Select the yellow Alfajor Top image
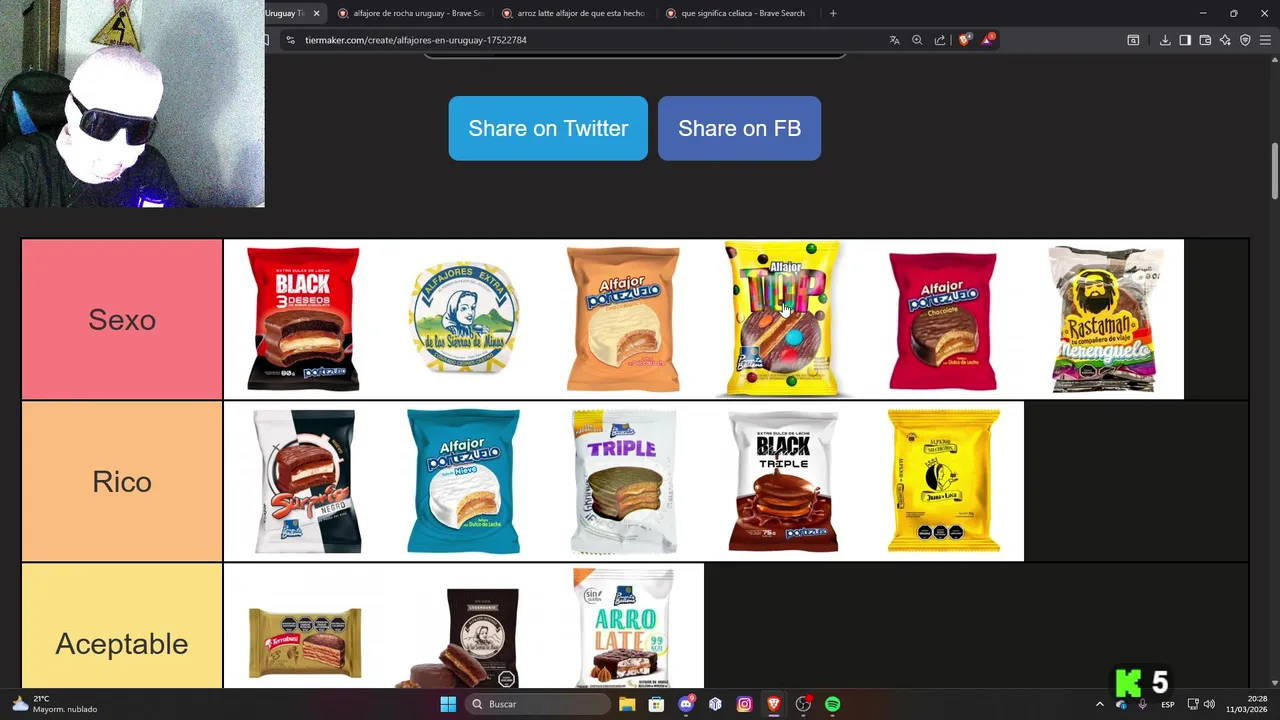 coord(783,319)
